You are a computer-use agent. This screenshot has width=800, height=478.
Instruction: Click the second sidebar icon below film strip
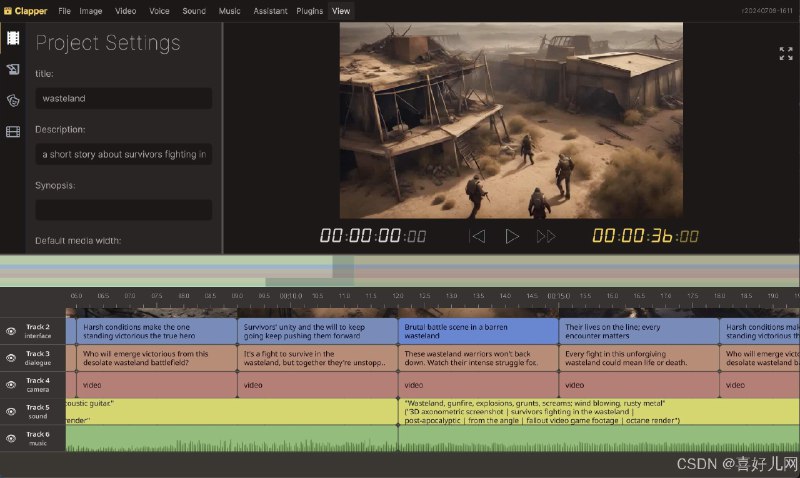(x=13, y=69)
